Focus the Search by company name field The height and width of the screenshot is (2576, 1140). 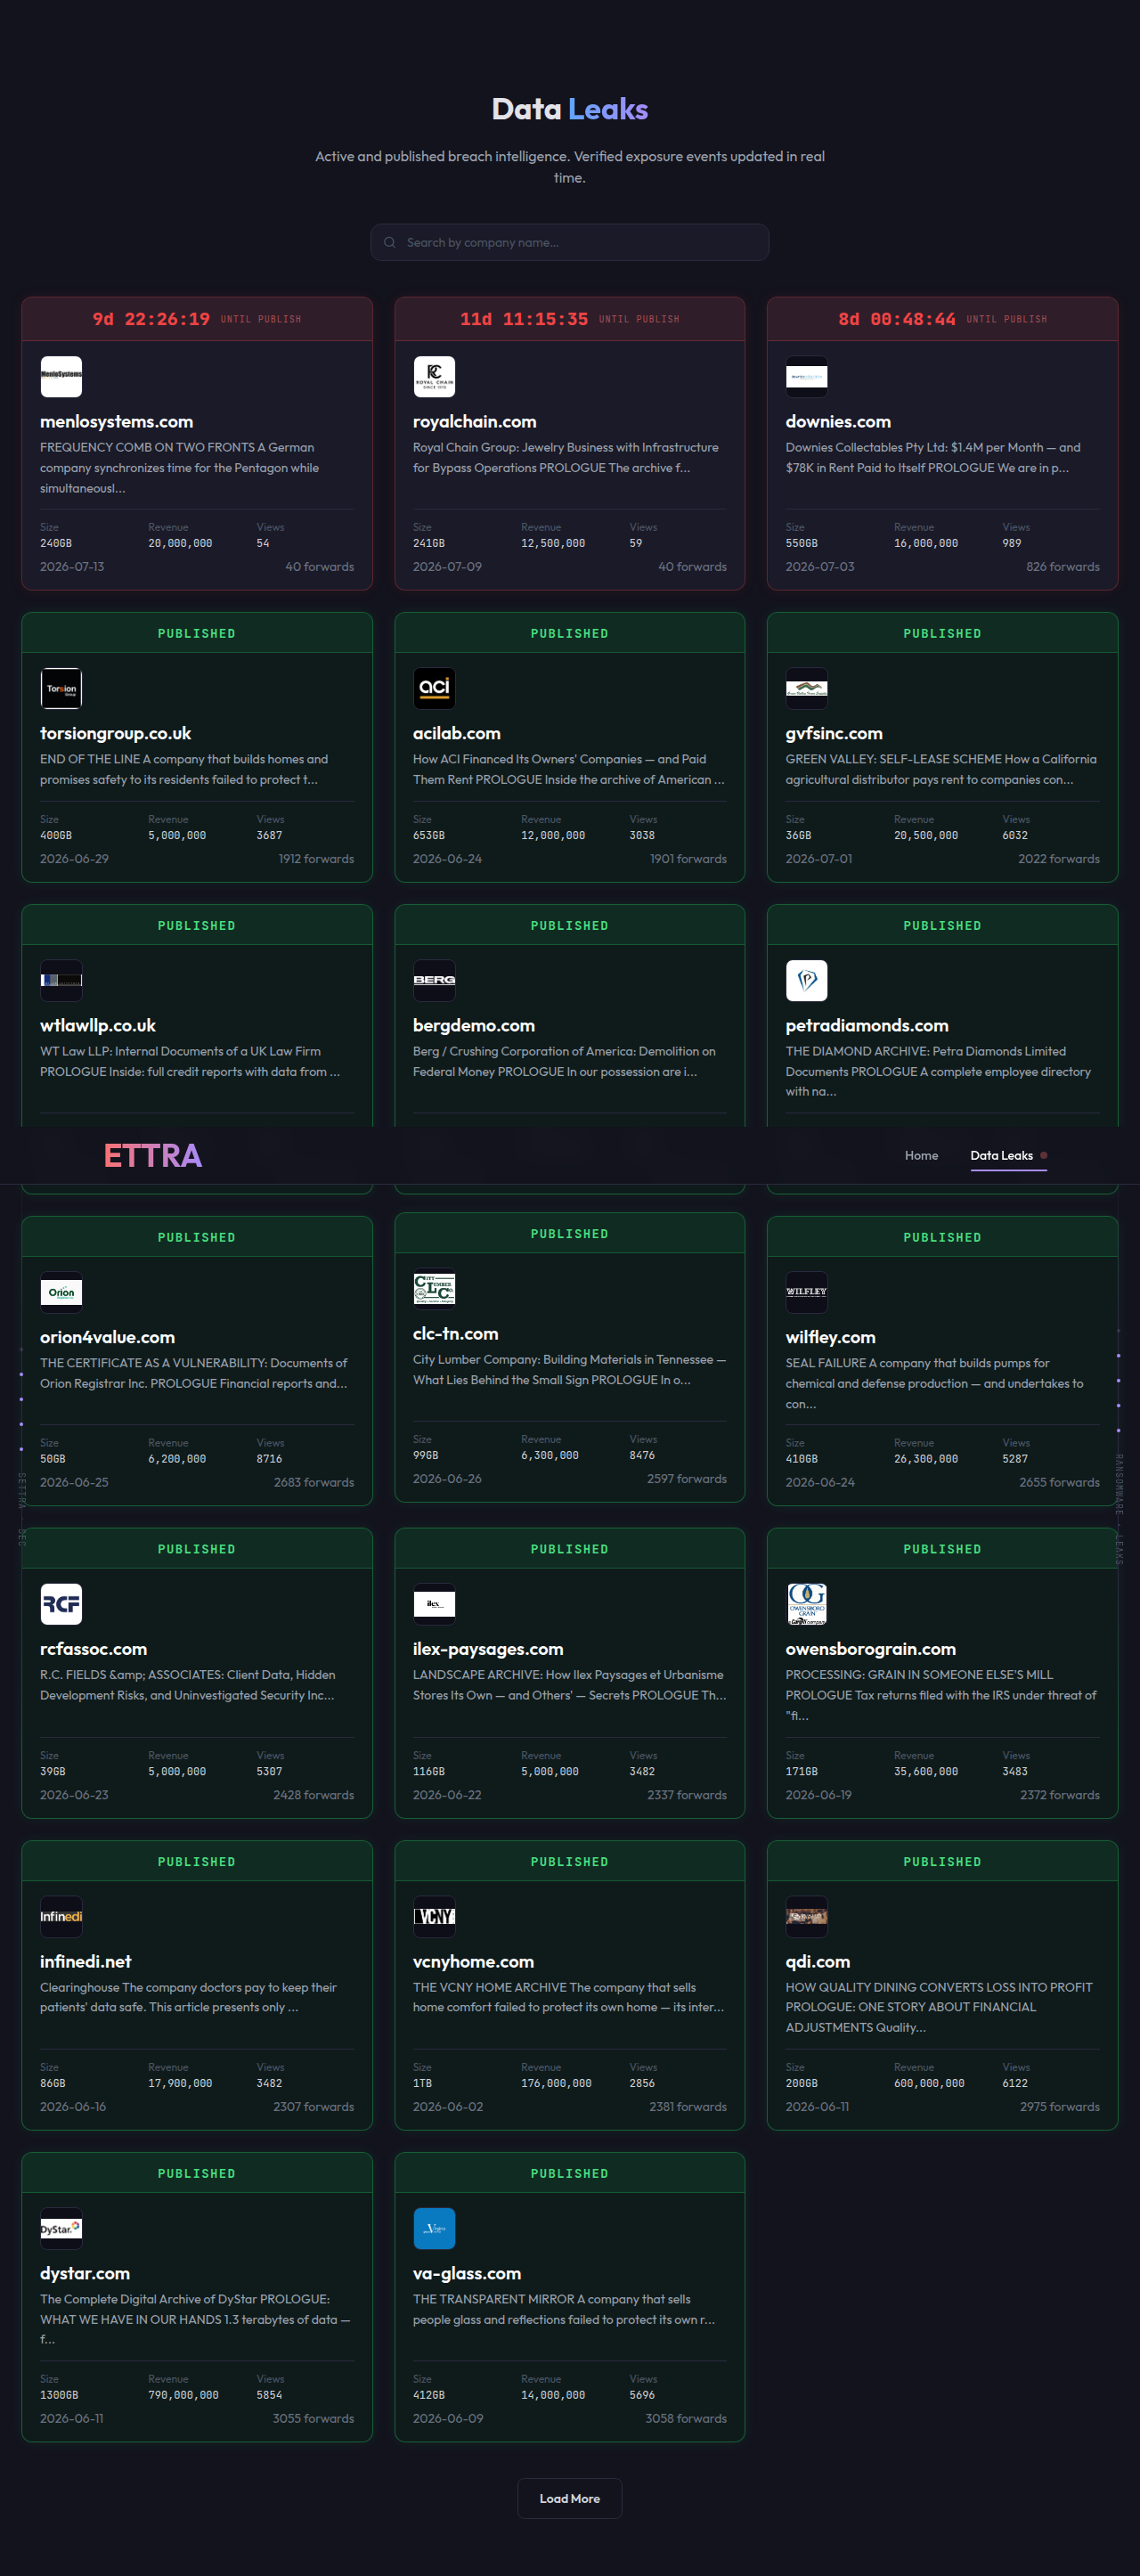(570, 242)
